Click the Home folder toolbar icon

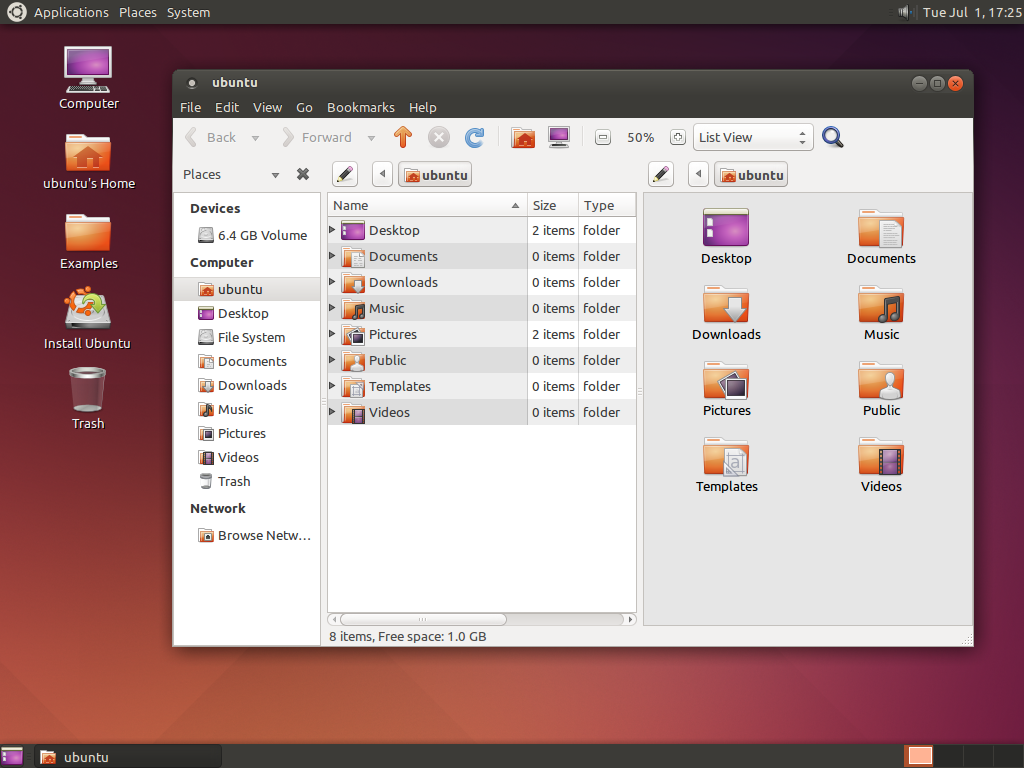coord(523,137)
